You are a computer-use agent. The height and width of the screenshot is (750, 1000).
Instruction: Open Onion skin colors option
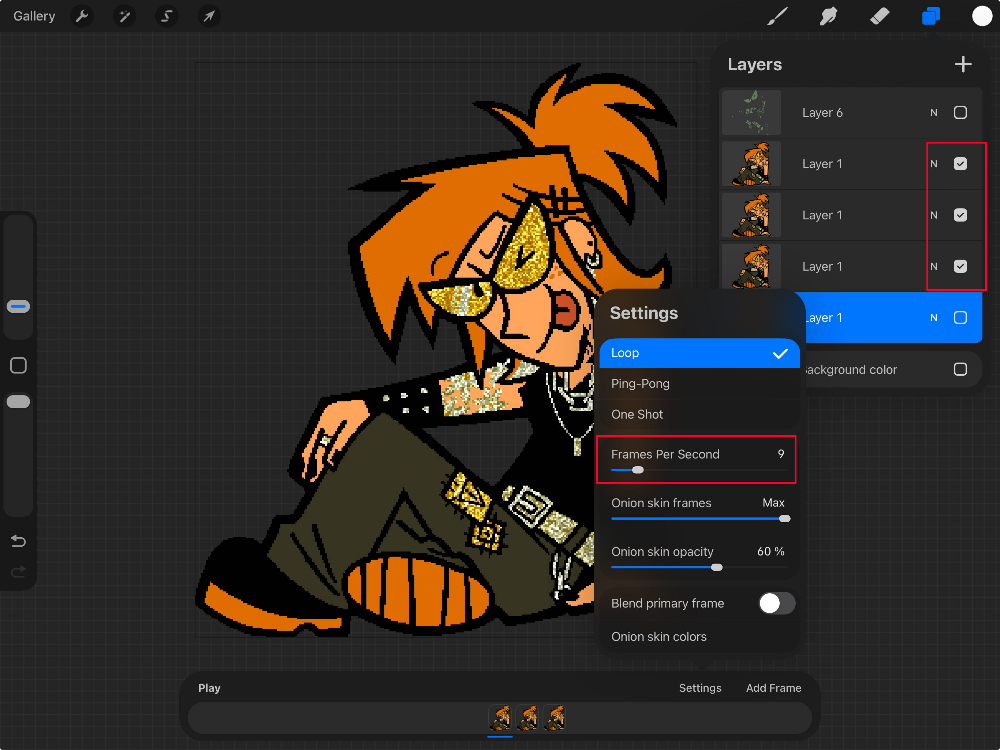(x=659, y=637)
